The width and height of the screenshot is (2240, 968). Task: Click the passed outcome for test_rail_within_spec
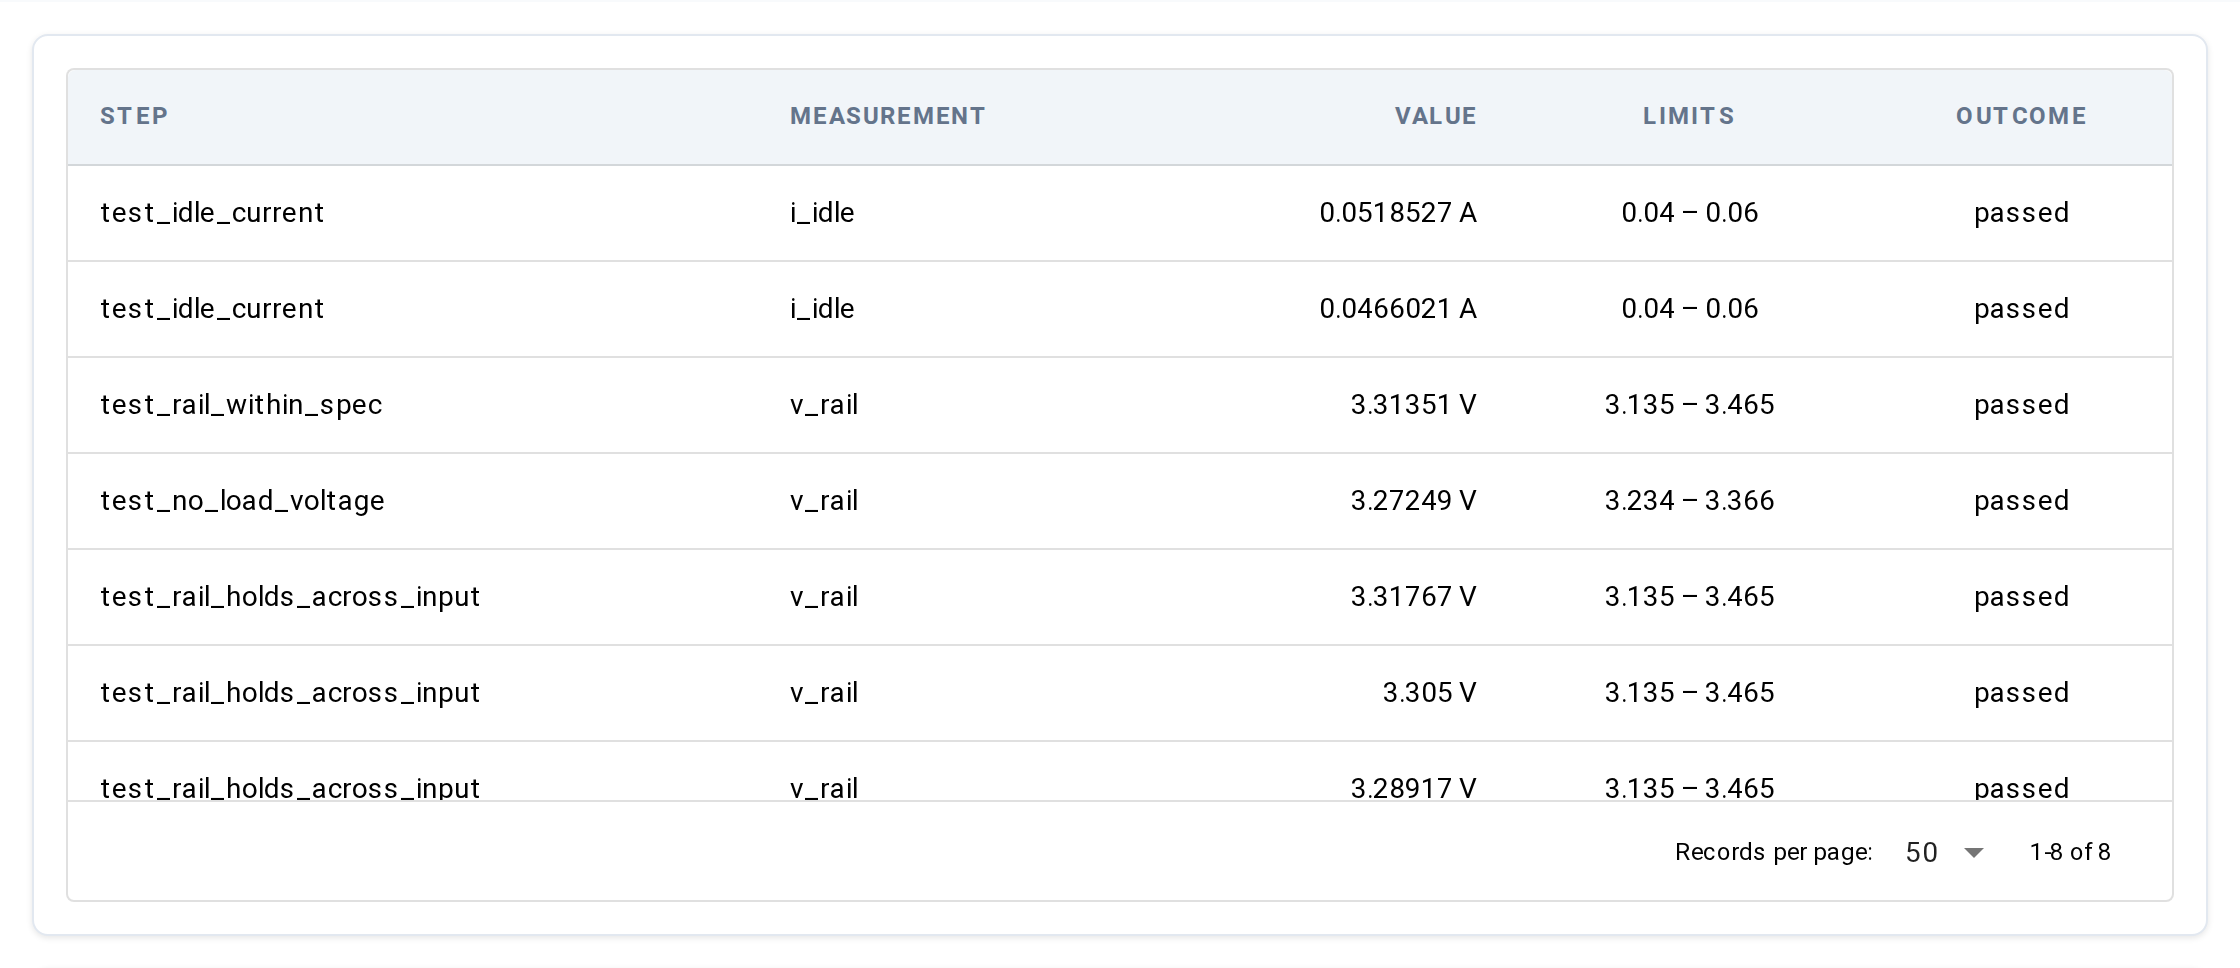tap(2021, 404)
